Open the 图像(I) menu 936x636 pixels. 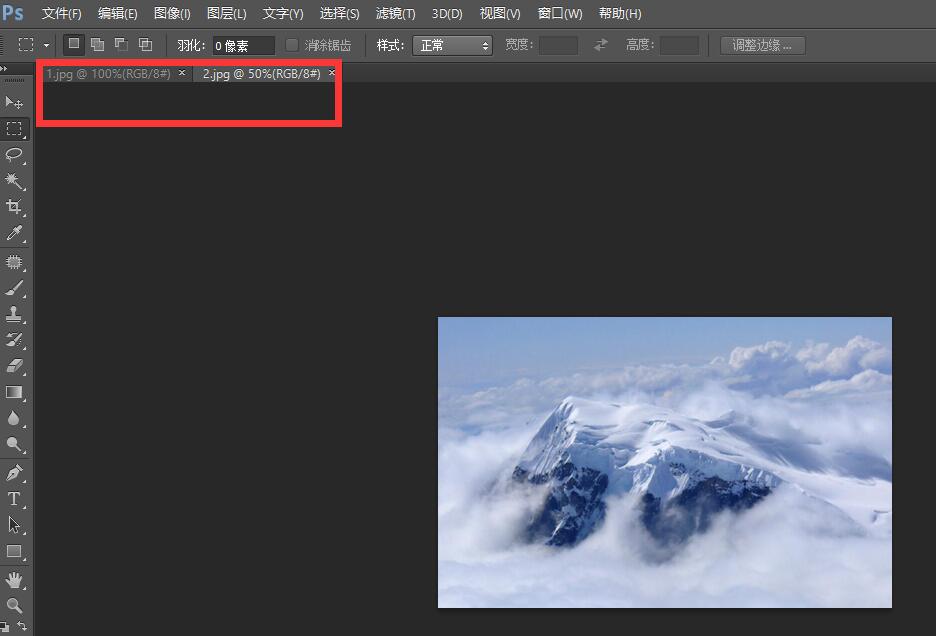172,13
